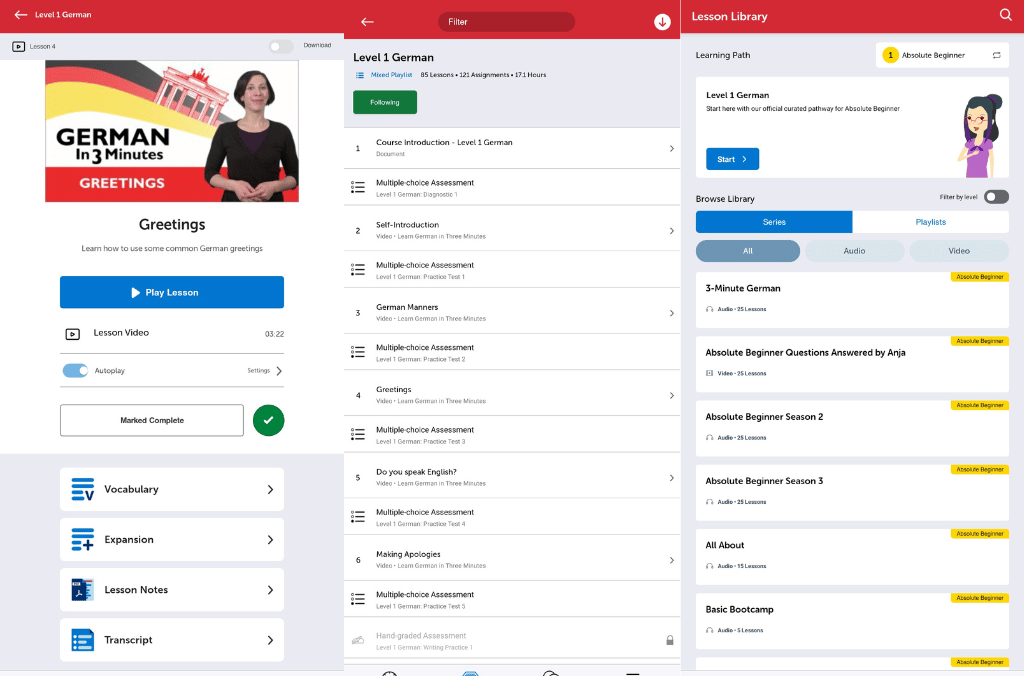Click the Transcript document icon
The height and width of the screenshot is (676, 1024).
pyautogui.click(x=83, y=640)
